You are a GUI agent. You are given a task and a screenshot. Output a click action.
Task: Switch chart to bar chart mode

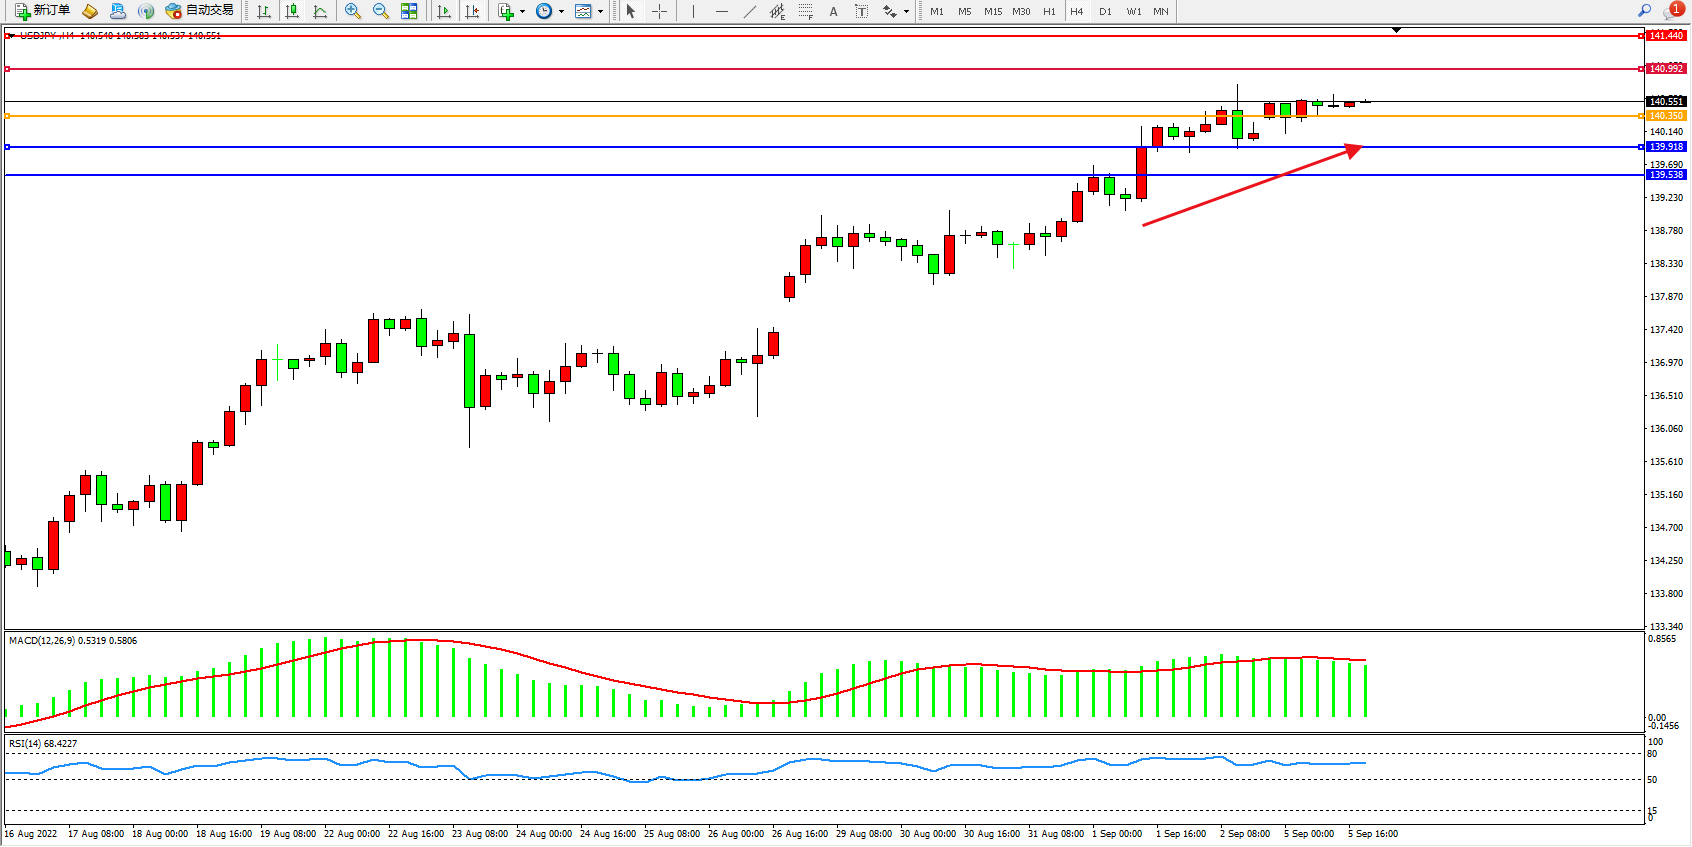click(x=264, y=11)
